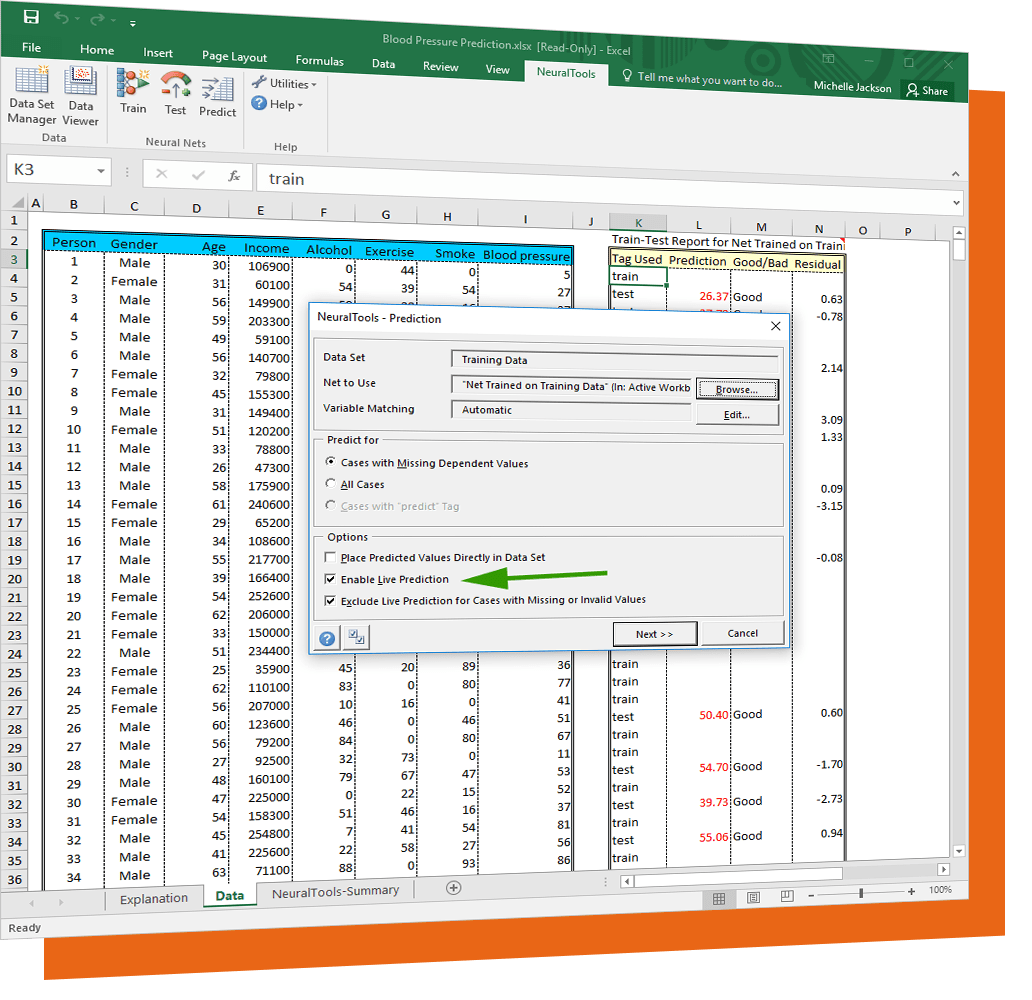Click the zoom in plus icon
The image size is (1032, 1000).
point(911,891)
